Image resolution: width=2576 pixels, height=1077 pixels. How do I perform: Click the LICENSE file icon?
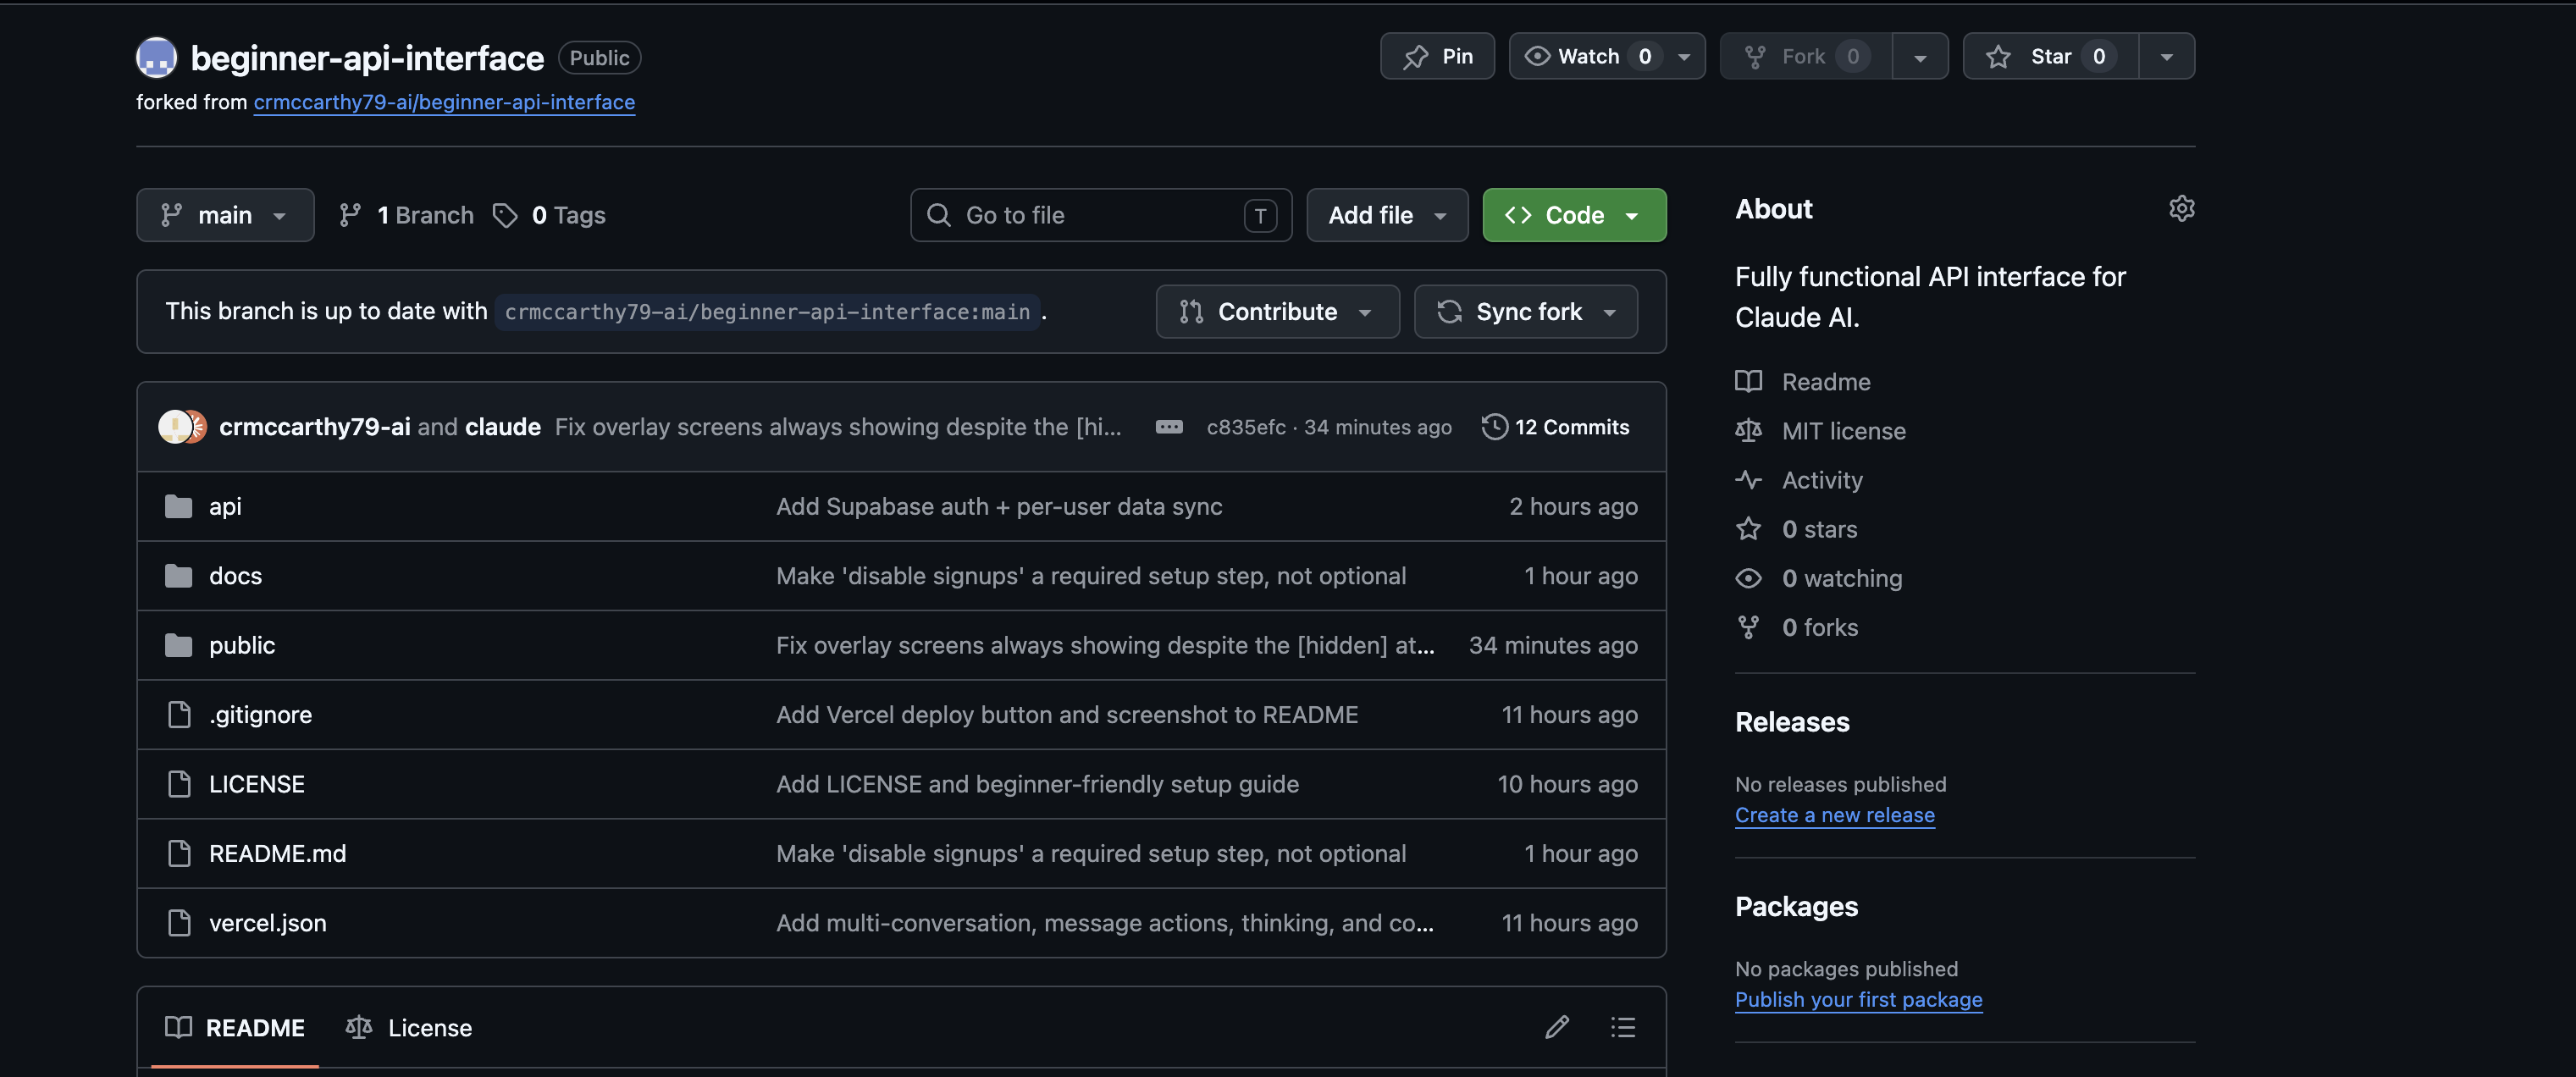coord(179,784)
